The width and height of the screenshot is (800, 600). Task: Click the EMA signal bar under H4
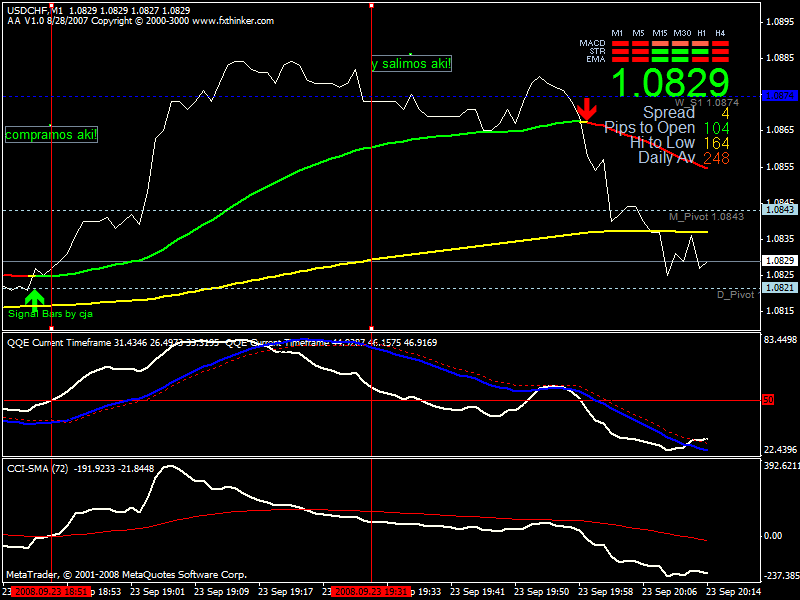[x=720, y=60]
